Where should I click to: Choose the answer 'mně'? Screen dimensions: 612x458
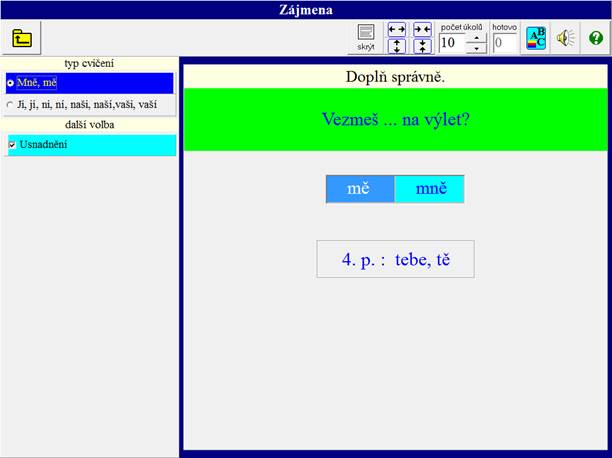tap(429, 189)
